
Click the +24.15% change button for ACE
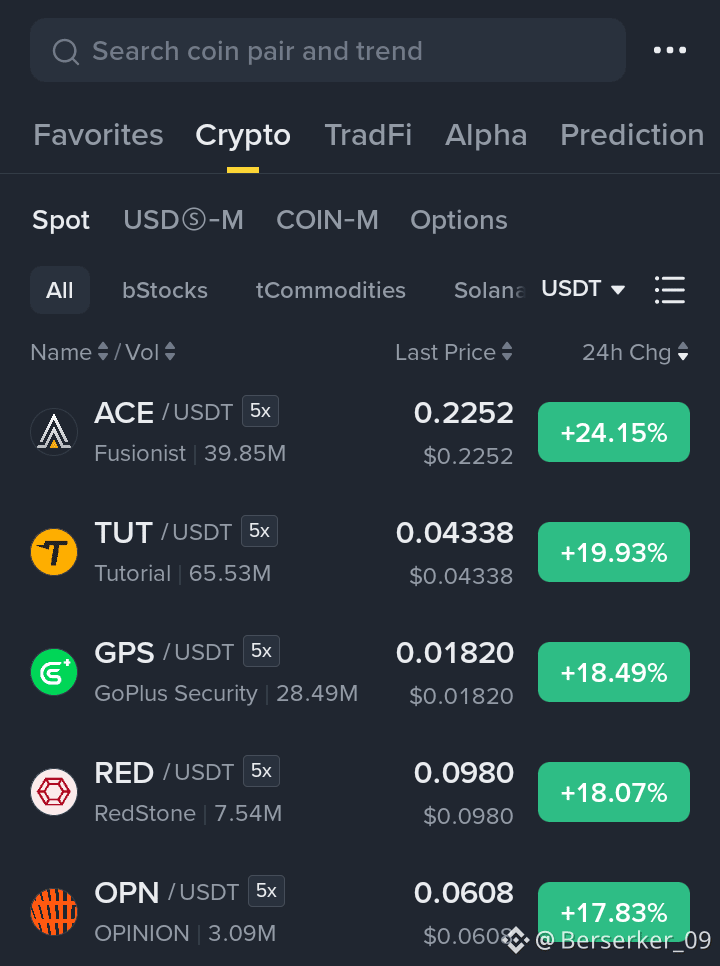[x=613, y=432]
